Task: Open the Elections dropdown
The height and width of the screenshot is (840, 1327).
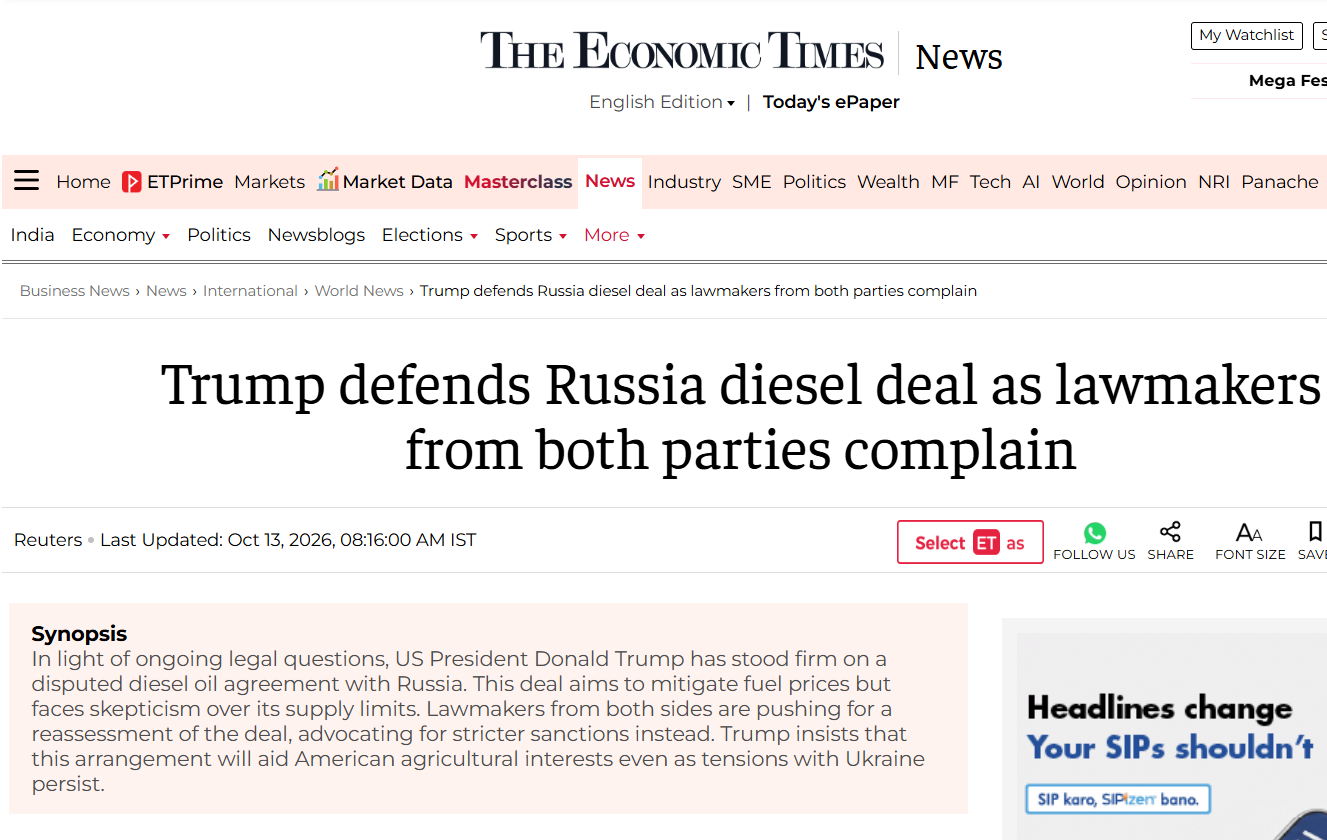Action: [430, 235]
